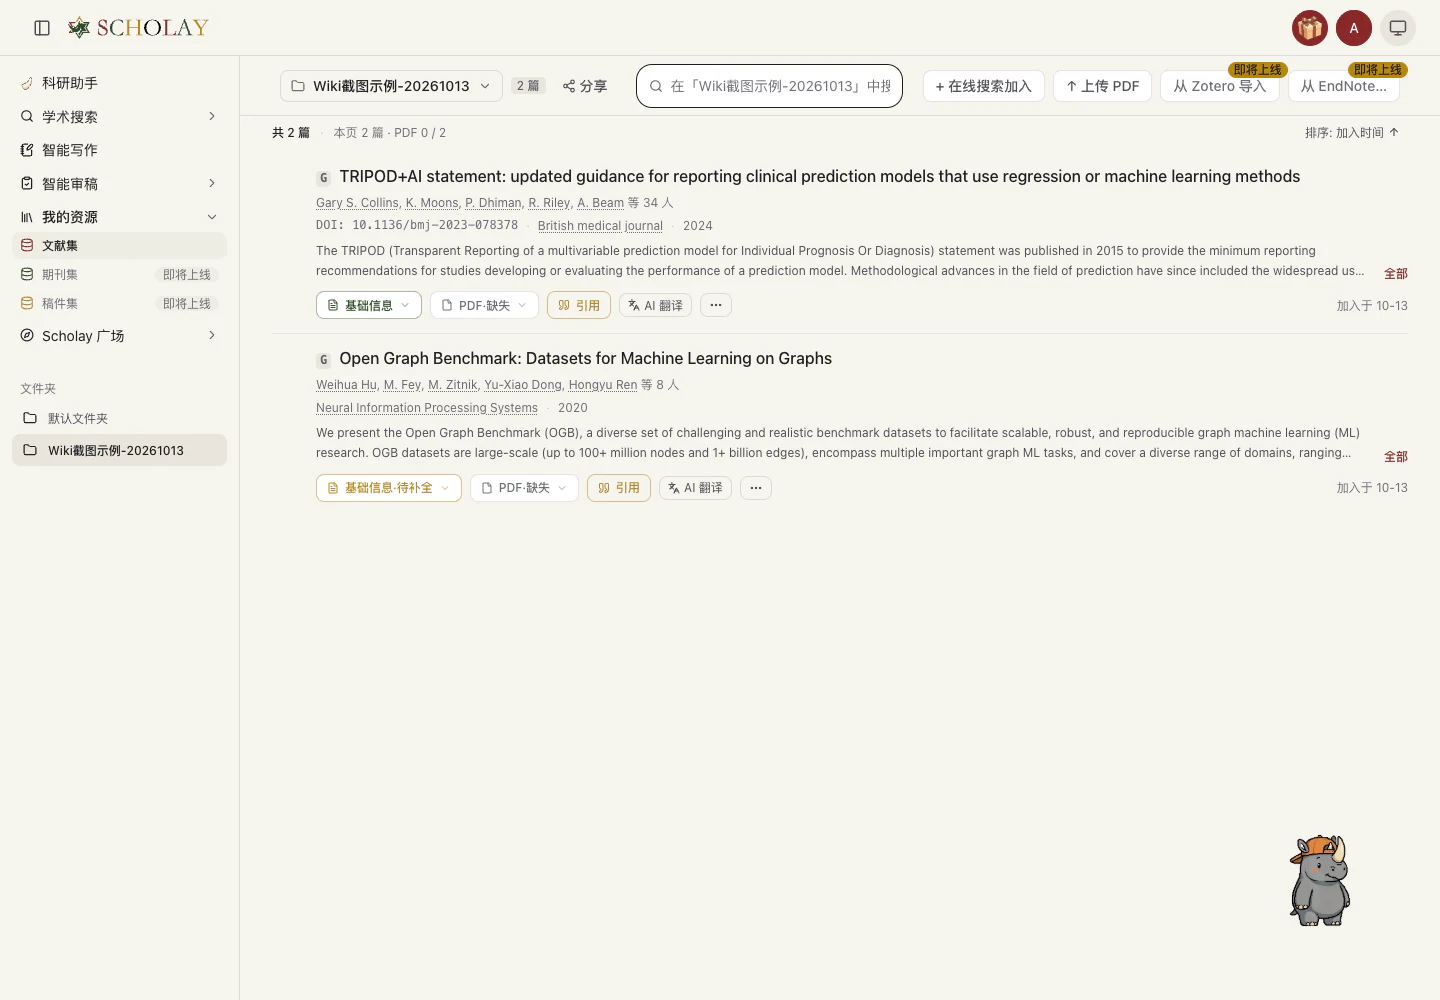Click the 上传 PDF button
The width and height of the screenshot is (1440, 1000).
click(1102, 86)
